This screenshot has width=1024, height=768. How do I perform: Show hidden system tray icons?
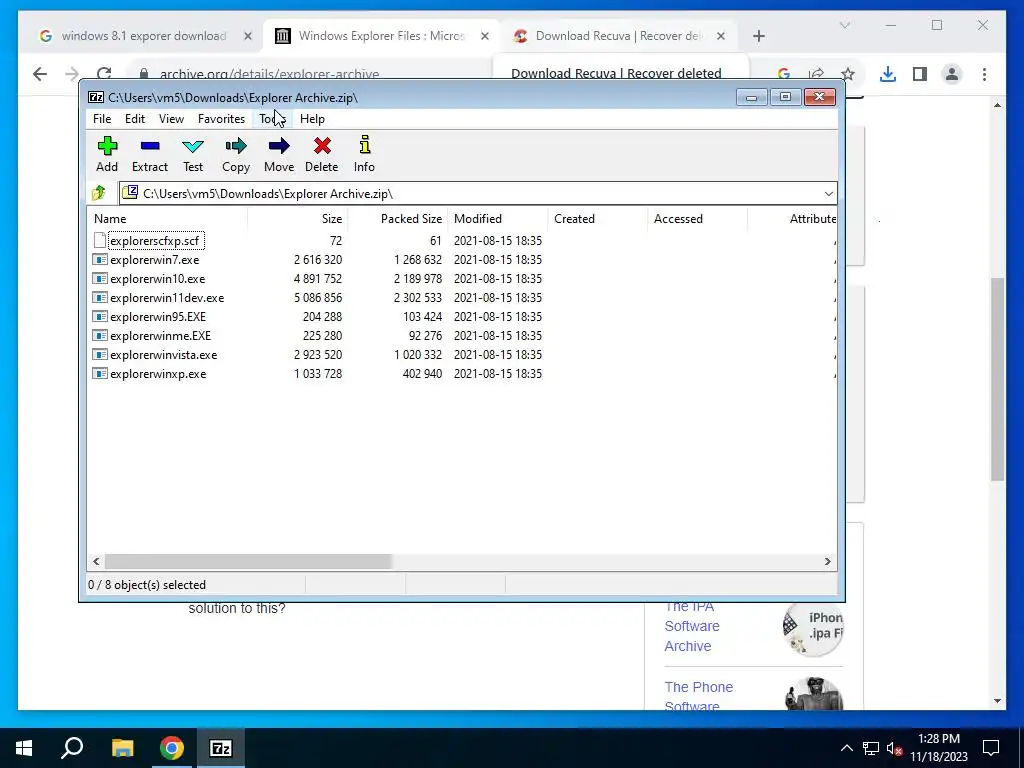tap(846, 748)
